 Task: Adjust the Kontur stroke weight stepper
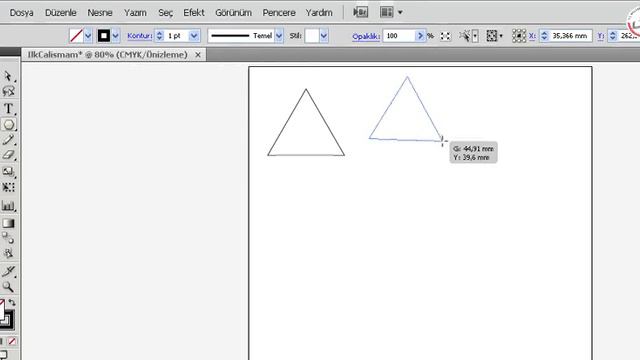pos(160,36)
